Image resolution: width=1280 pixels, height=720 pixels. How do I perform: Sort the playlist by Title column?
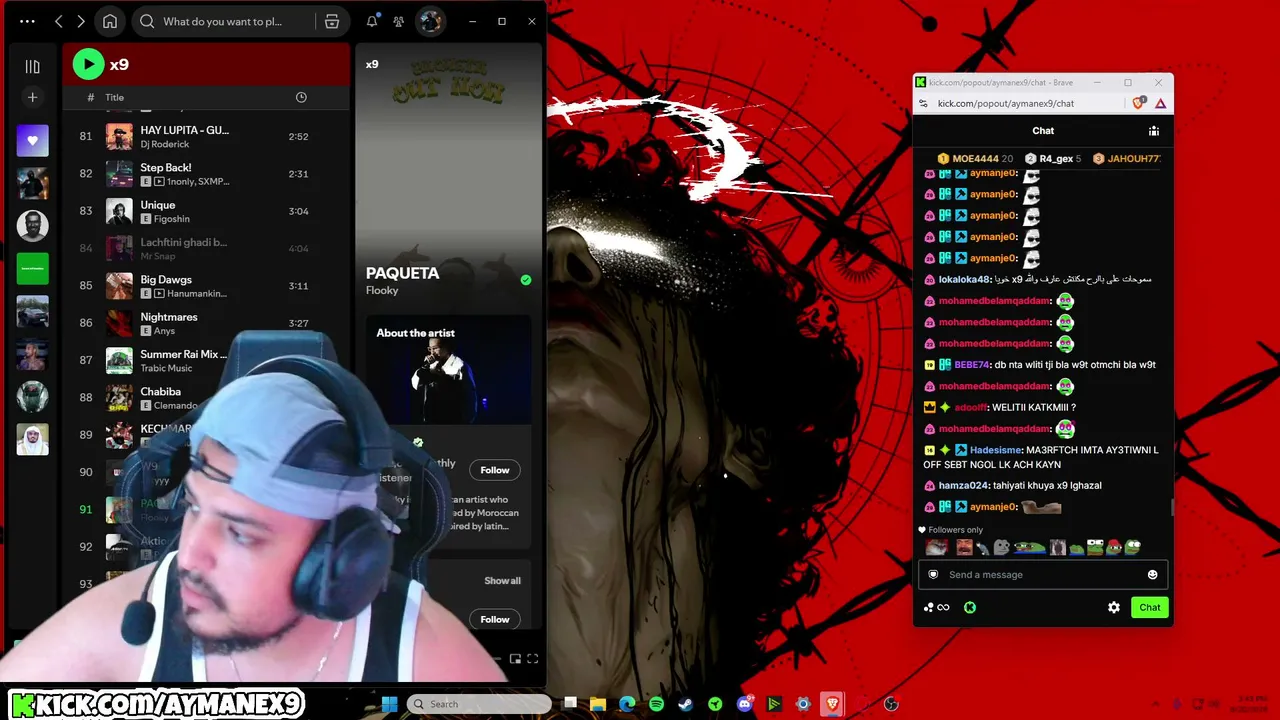coord(115,97)
